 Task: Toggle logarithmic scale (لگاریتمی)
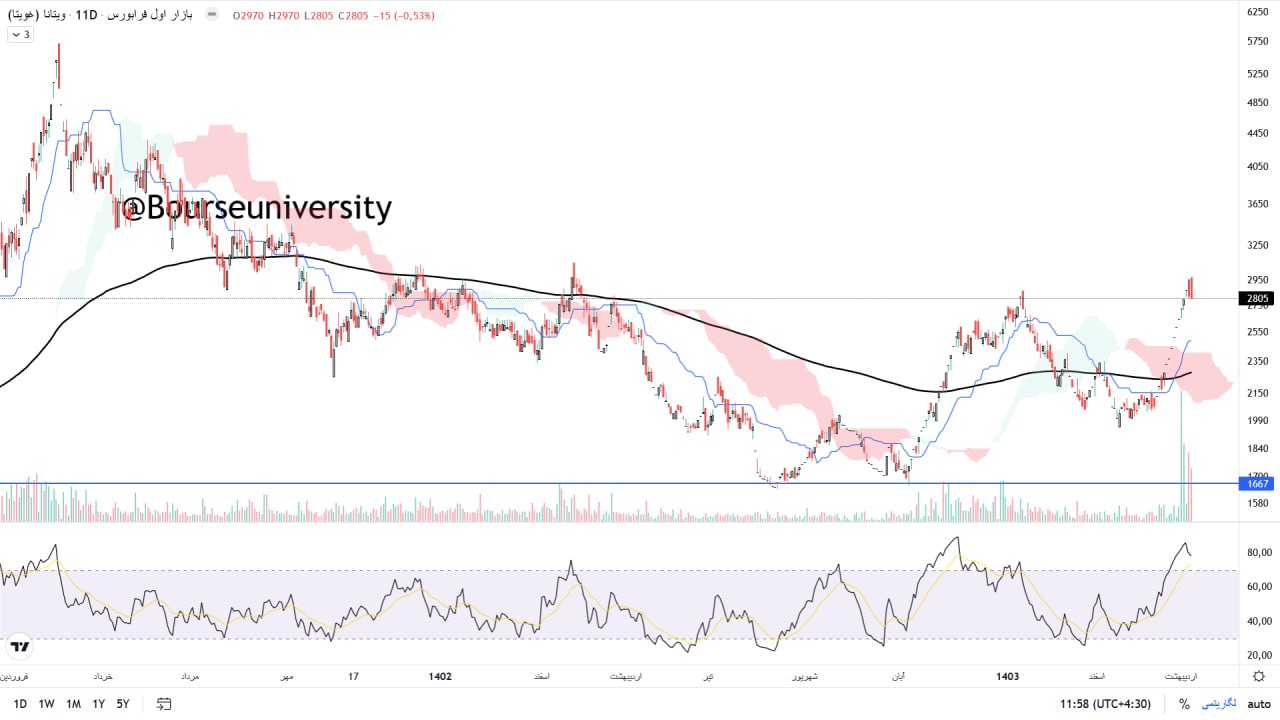pos(1217,704)
